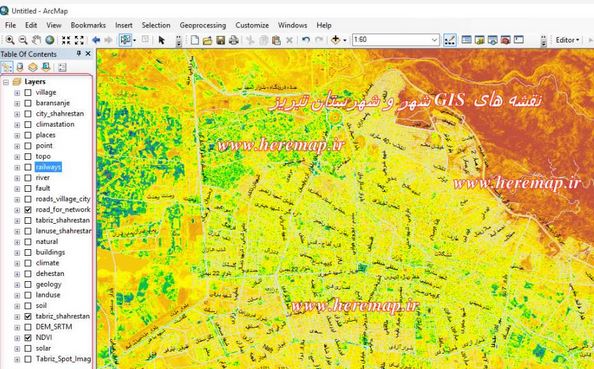Undo the last action
Image resolution: width=594 pixels, height=369 pixels.
306,40
